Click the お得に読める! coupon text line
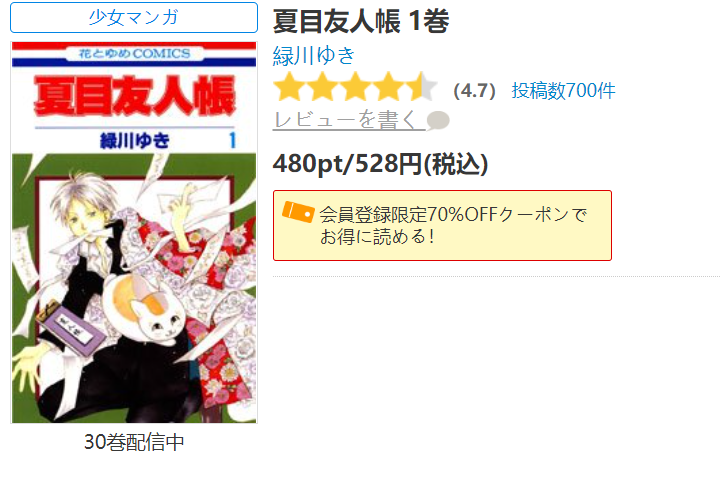This screenshot has width=720, height=477. (x=377, y=237)
